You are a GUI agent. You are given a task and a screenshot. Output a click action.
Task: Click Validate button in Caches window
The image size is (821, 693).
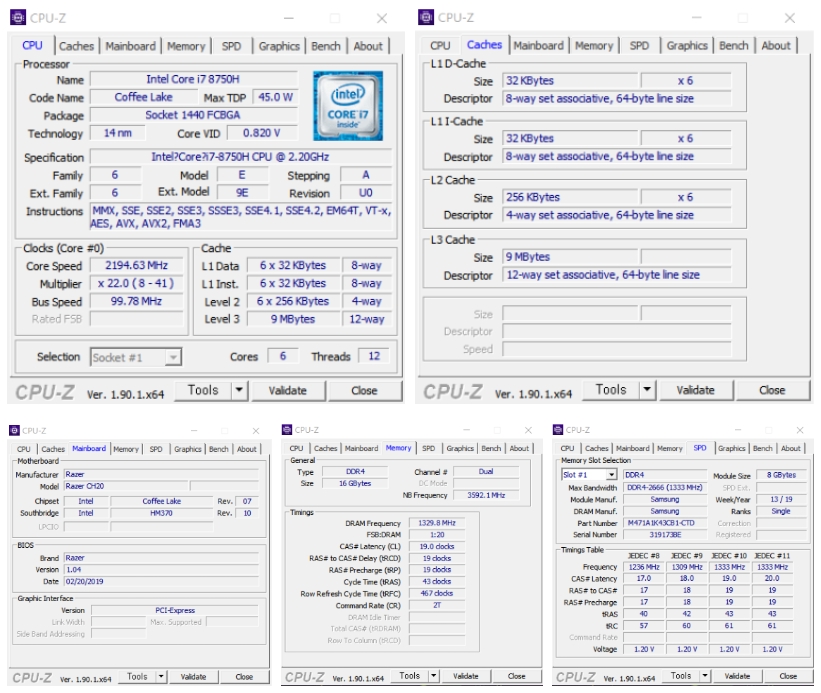[695, 390]
